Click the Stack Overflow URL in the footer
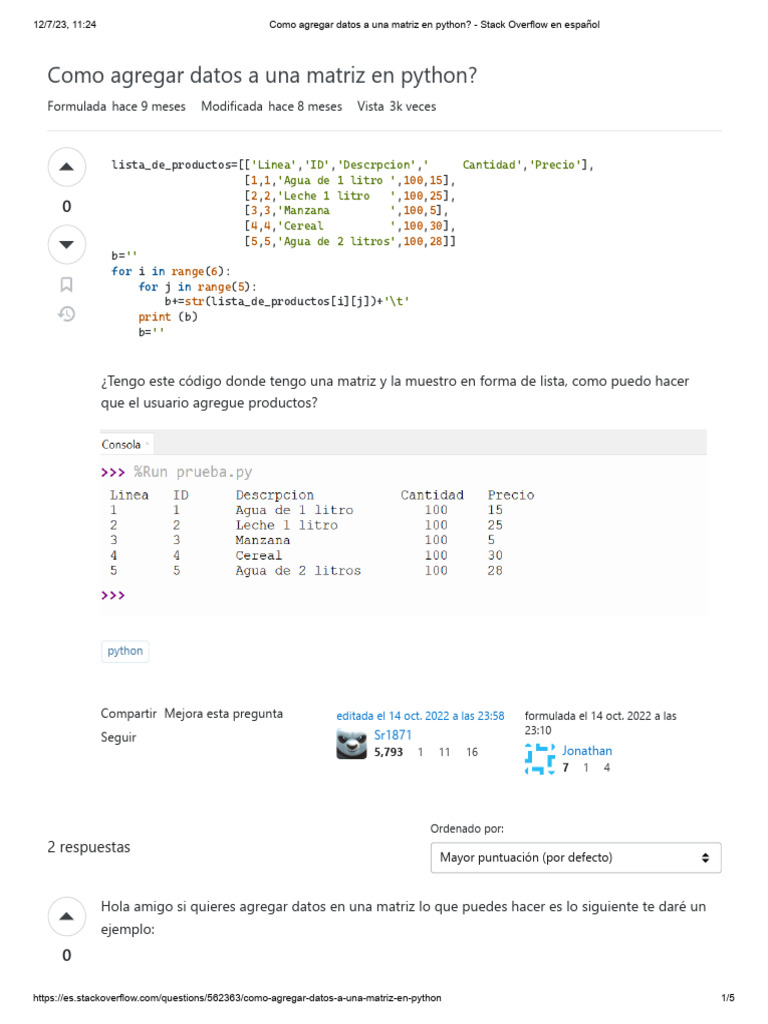This screenshot has height=1024, width=768. click(x=237, y=998)
